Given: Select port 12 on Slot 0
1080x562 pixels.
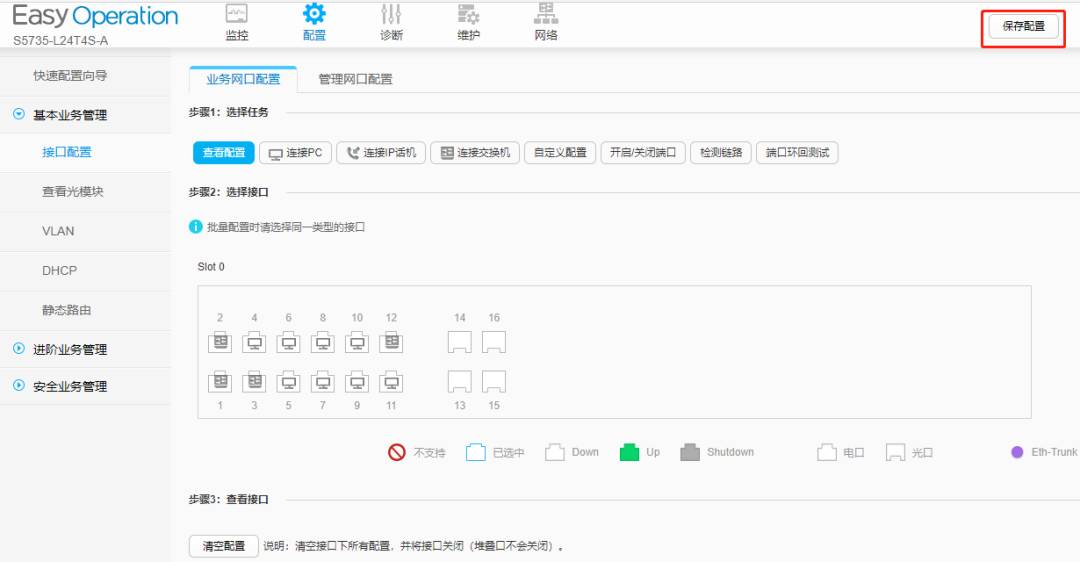Looking at the screenshot, I should tap(391, 342).
